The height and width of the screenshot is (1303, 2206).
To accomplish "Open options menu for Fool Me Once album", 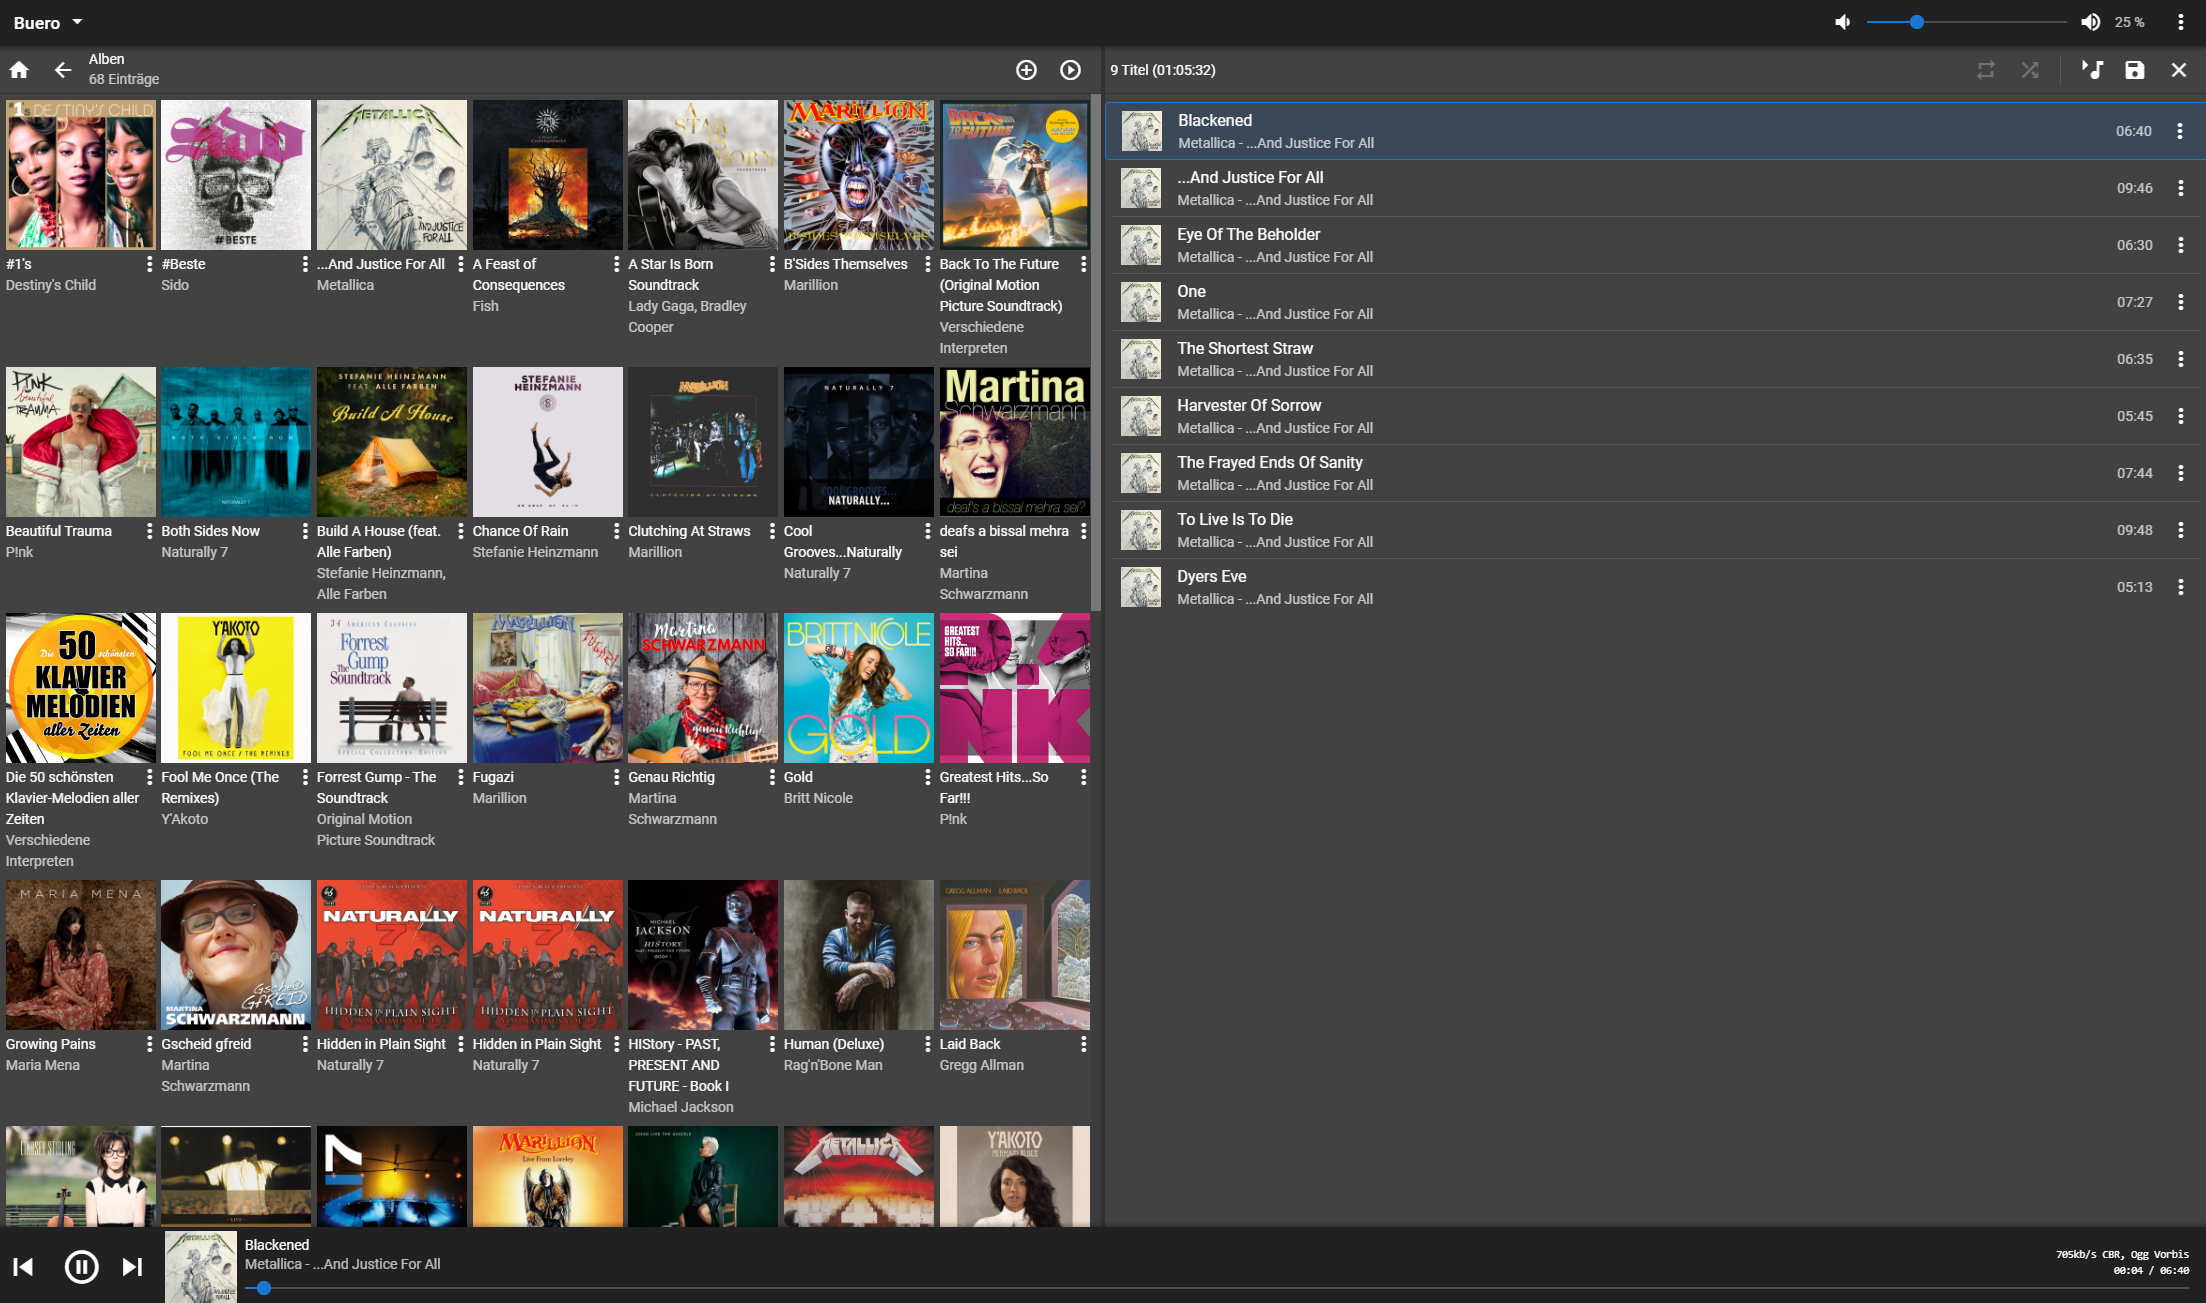I will click(x=305, y=777).
